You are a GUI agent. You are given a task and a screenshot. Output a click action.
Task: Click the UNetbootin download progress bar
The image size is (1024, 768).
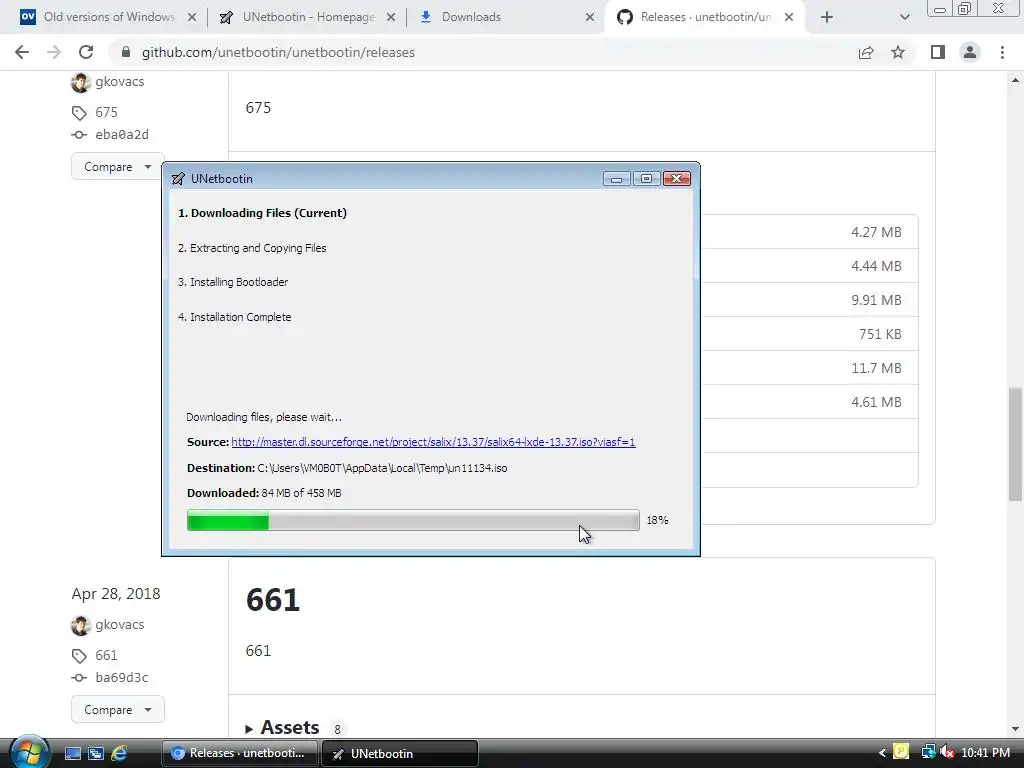(x=413, y=520)
